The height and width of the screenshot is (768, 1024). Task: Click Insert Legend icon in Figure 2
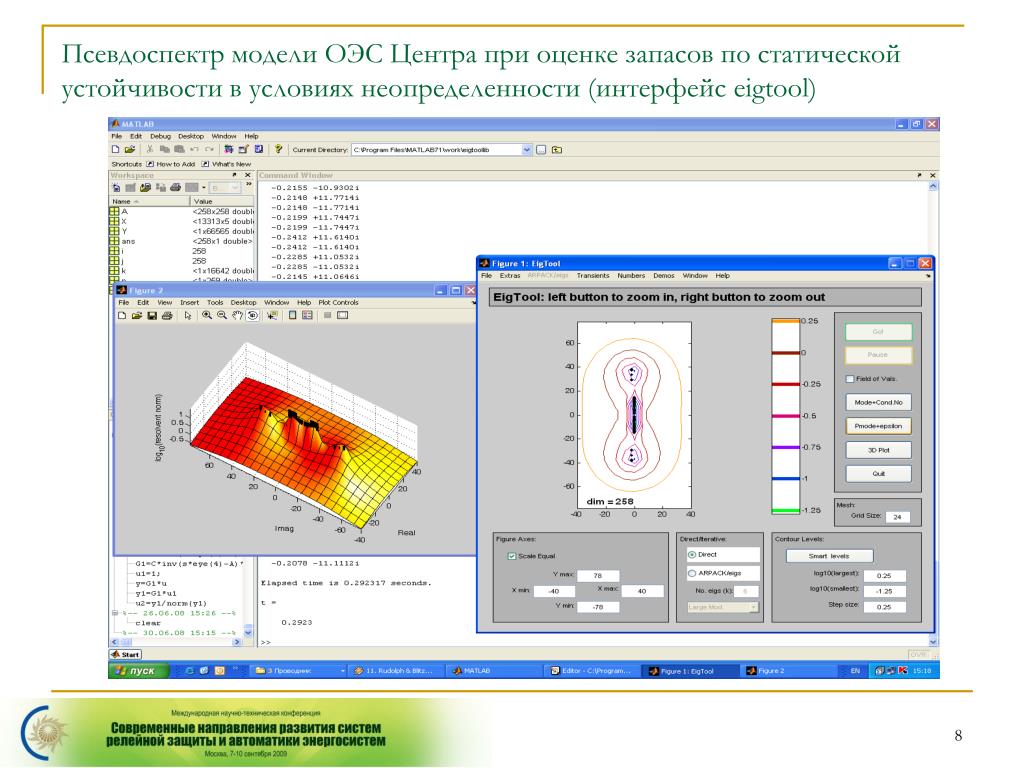[x=307, y=315]
